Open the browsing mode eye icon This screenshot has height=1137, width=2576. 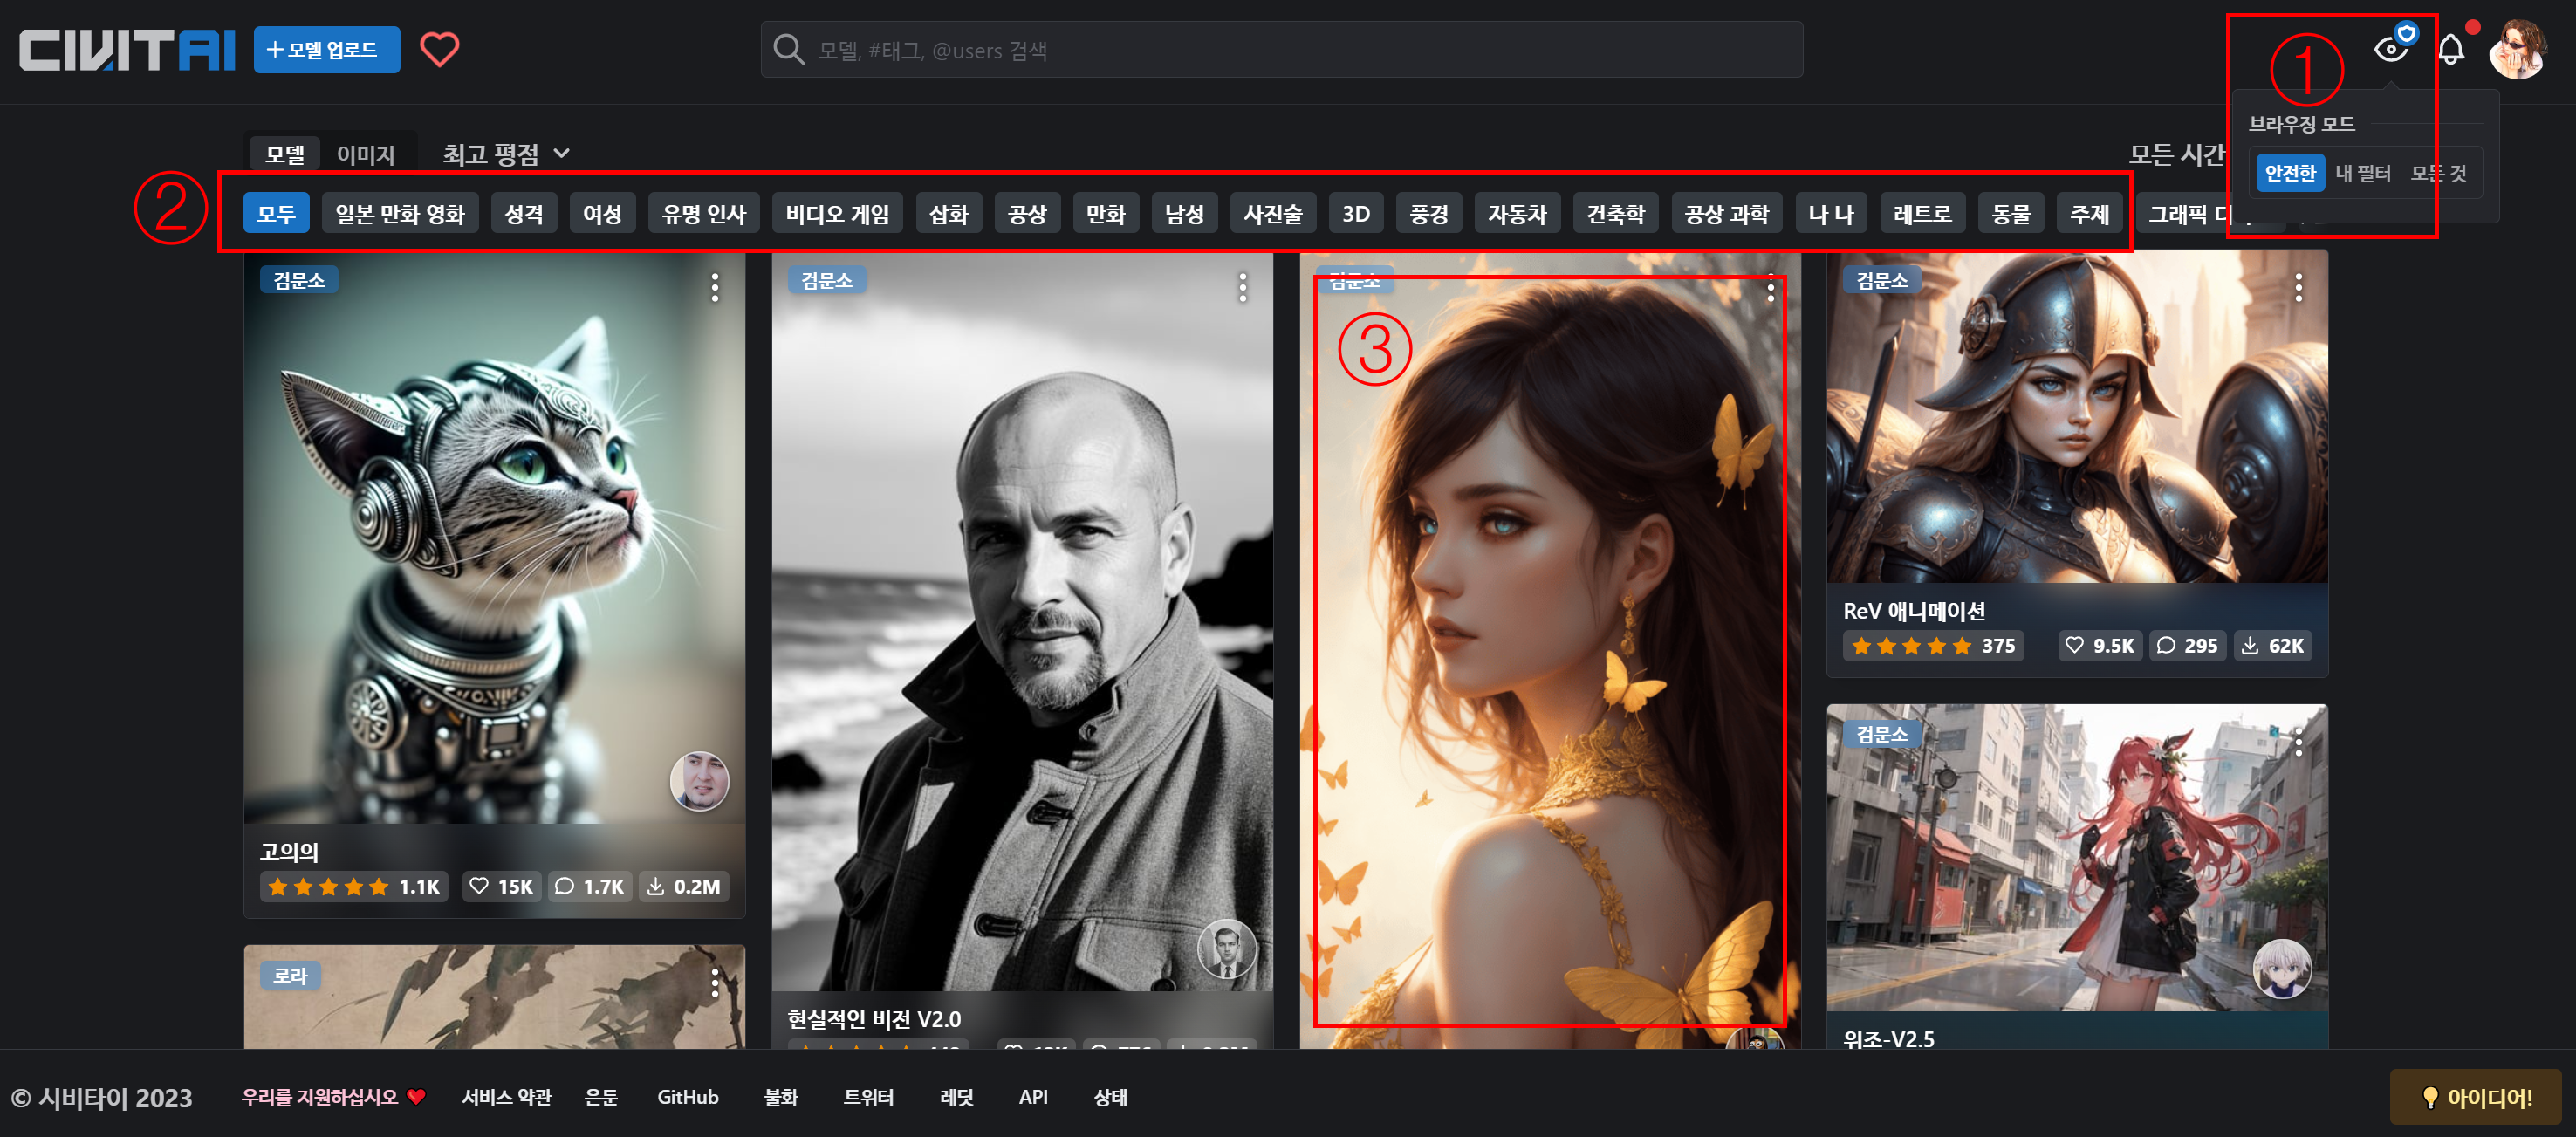[2391, 48]
